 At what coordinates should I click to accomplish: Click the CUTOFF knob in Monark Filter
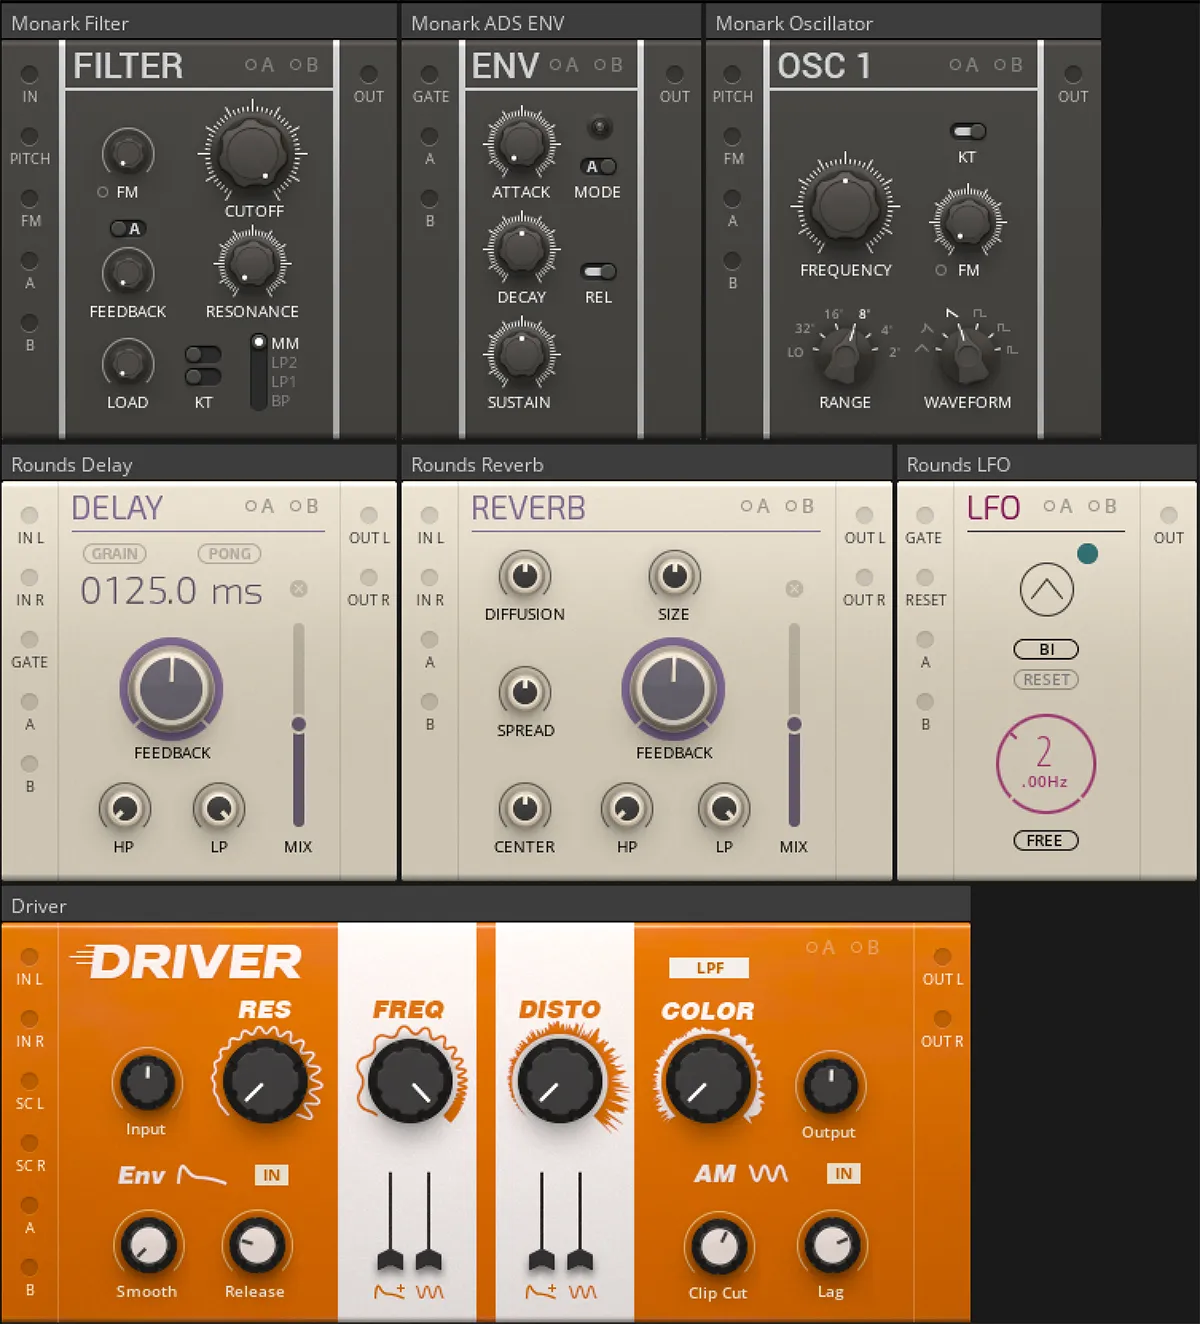pos(253,152)
